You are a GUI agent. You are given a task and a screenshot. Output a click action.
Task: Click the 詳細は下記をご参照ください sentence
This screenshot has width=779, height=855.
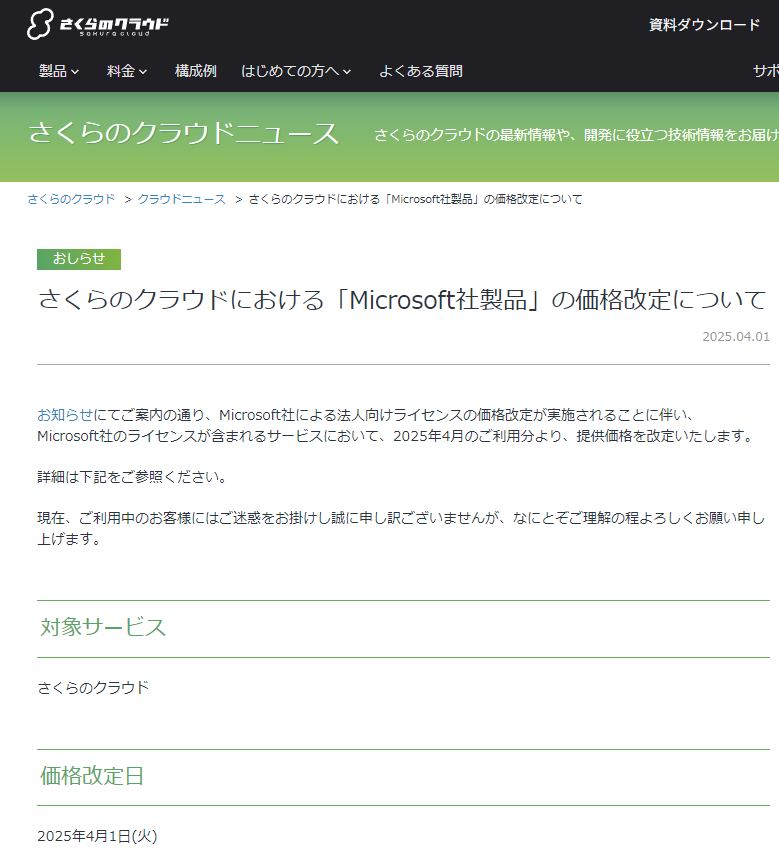click(131, 477)
